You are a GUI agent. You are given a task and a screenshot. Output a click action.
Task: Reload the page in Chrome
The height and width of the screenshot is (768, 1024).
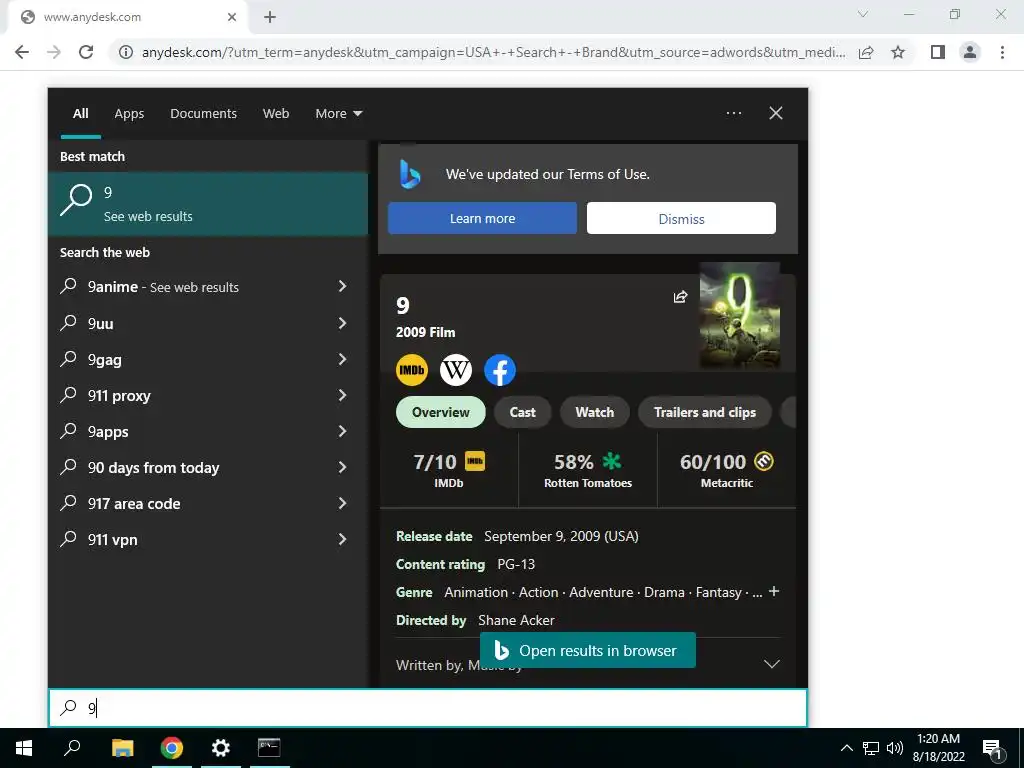86,52
